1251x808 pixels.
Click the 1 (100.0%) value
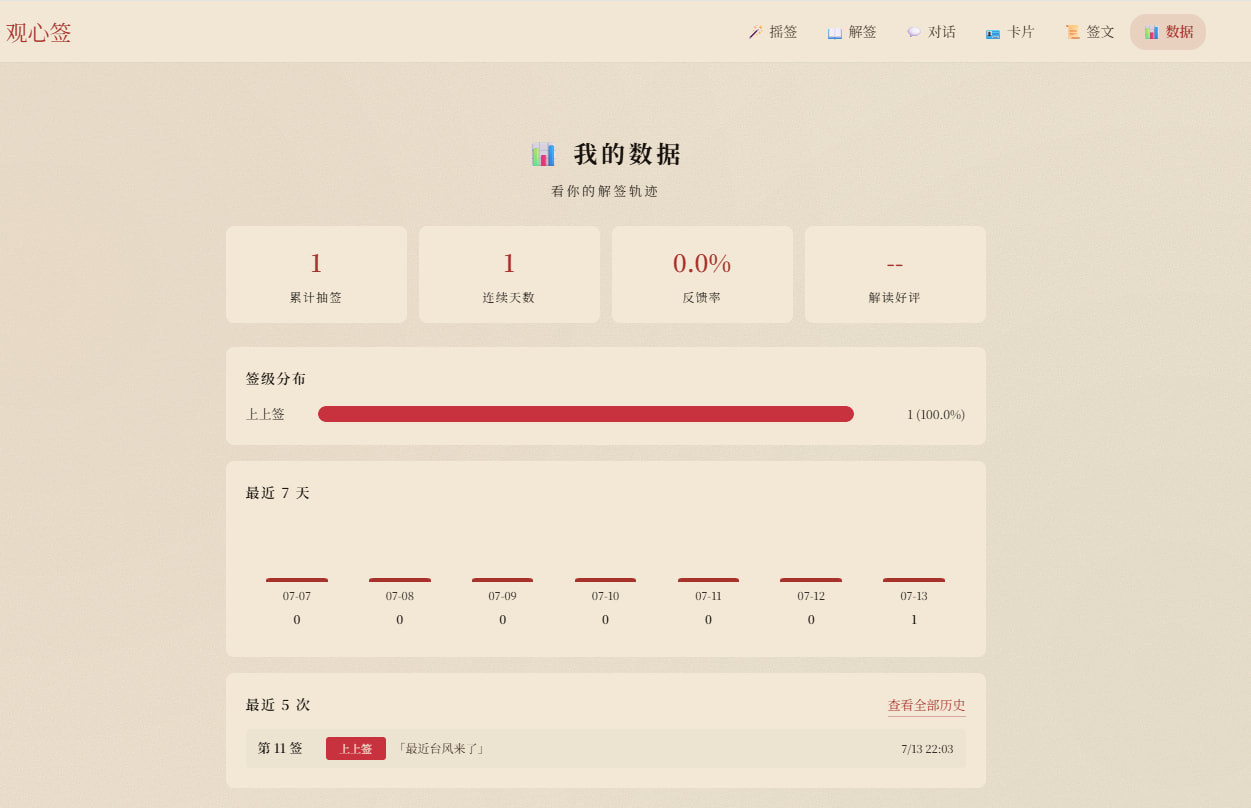pos(936,414)
